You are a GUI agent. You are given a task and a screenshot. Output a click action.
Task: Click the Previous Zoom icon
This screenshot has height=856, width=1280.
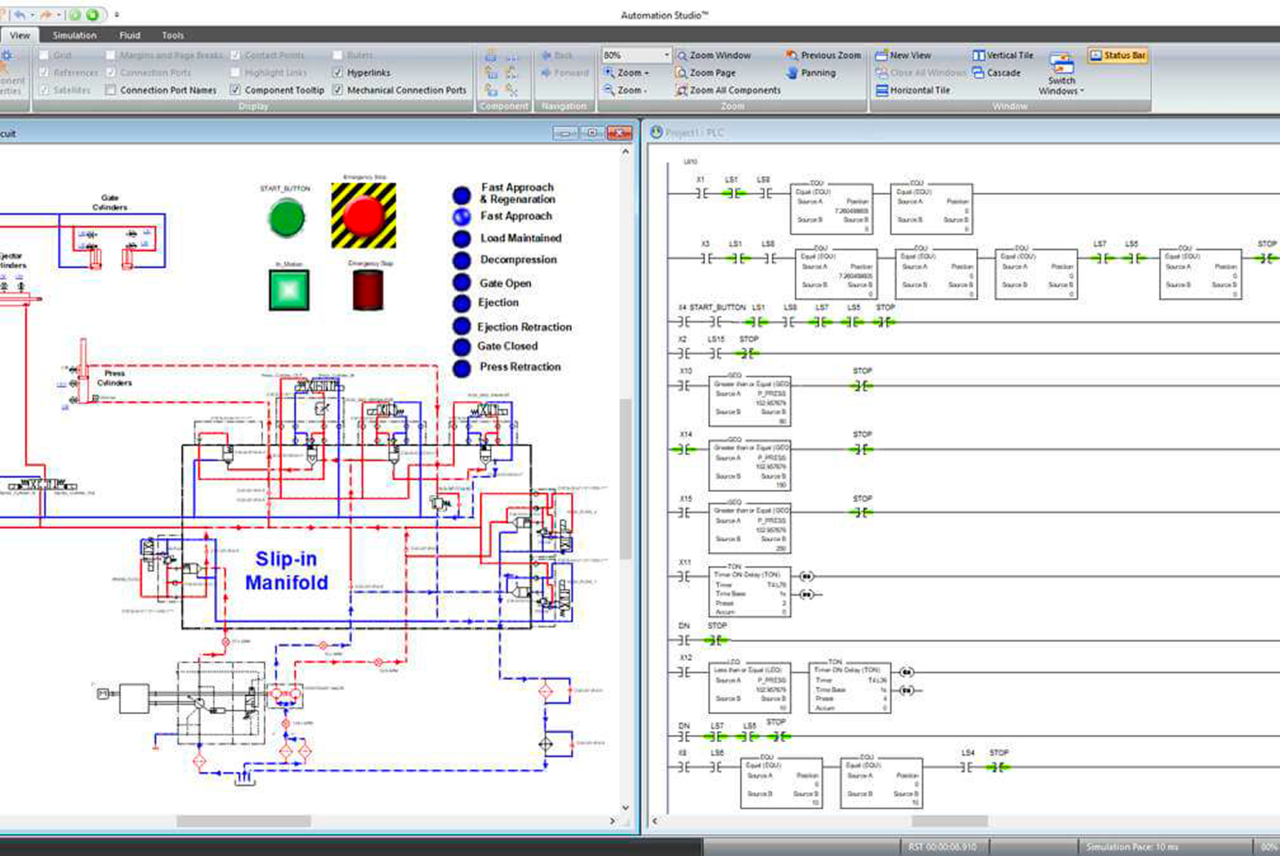(x=792, y=56)
